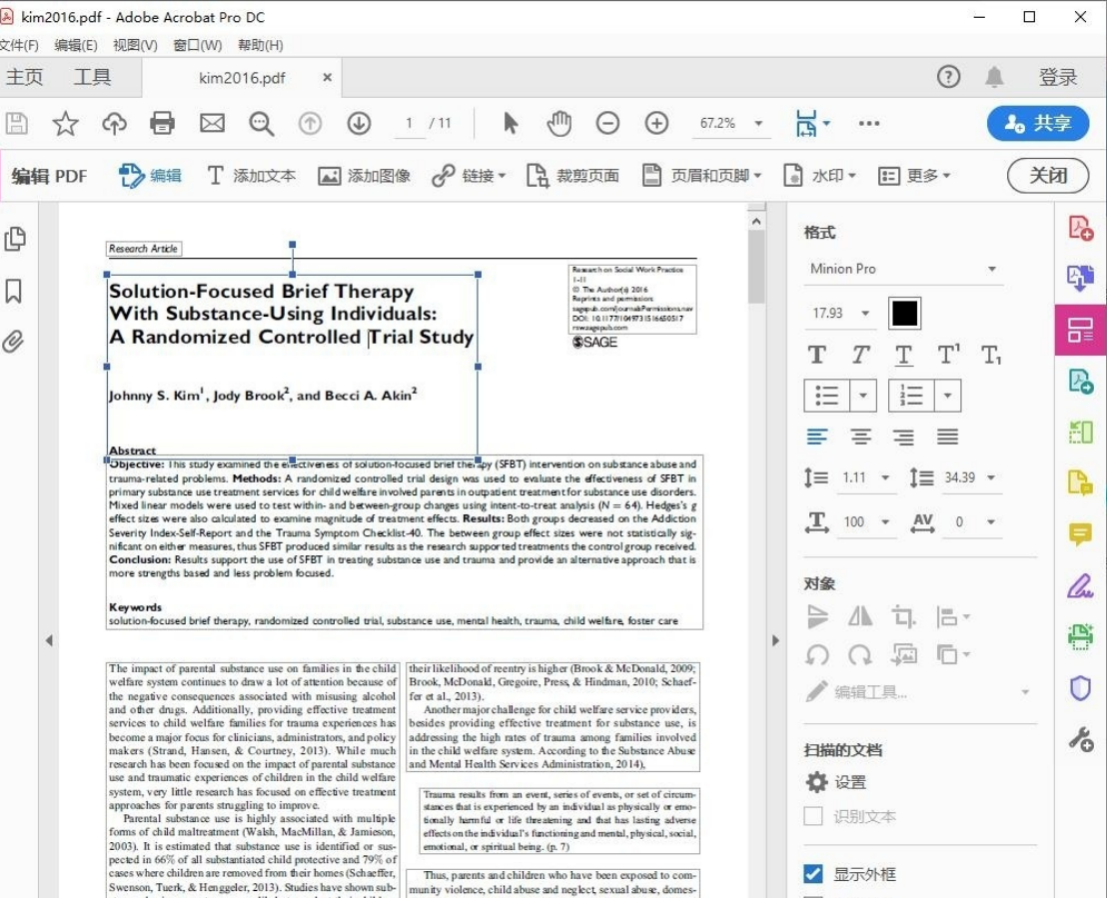Expand bulleted list style dropdown arrow
Screen dimensions: 1107x899
[x=863, y=395]
